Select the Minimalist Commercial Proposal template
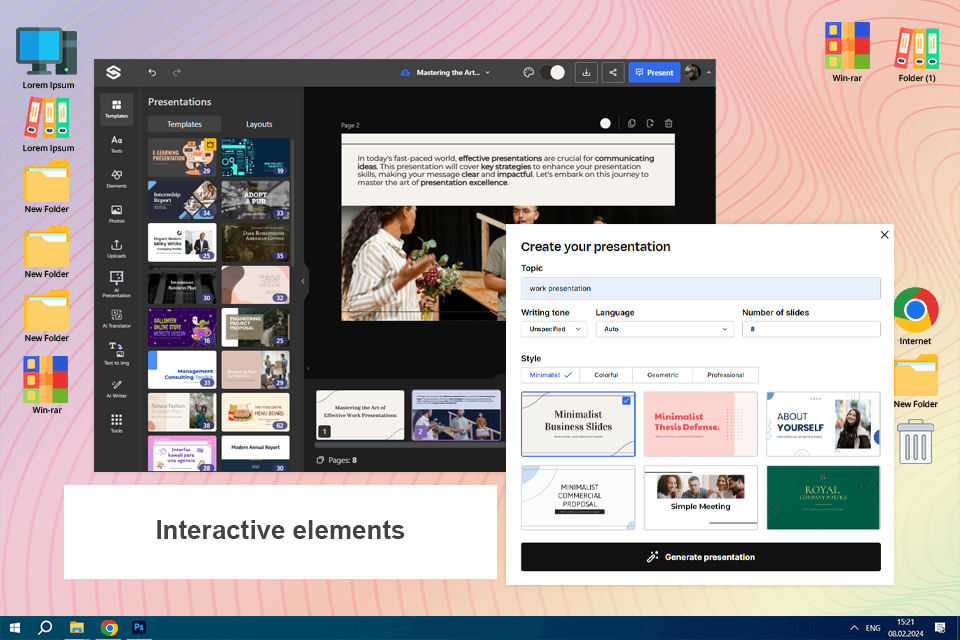 pyautogui.click(x=578, y=497)
